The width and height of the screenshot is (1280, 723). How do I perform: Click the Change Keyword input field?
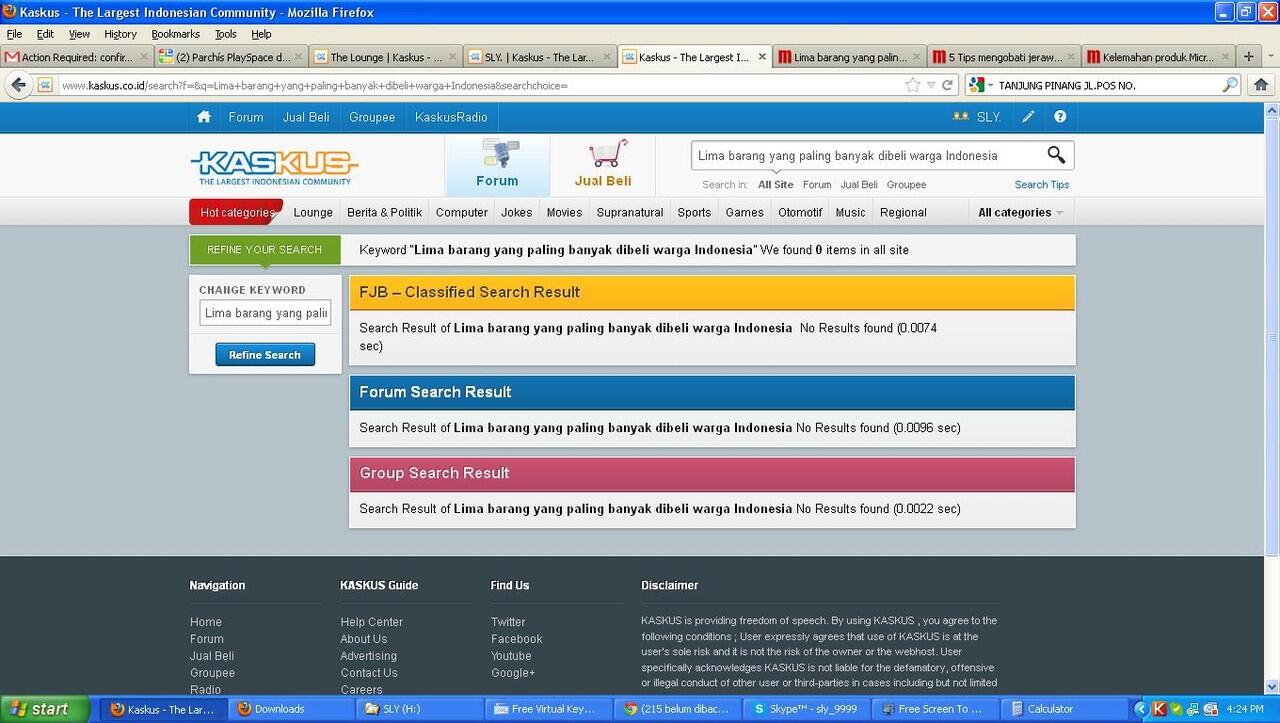(265, 313)
